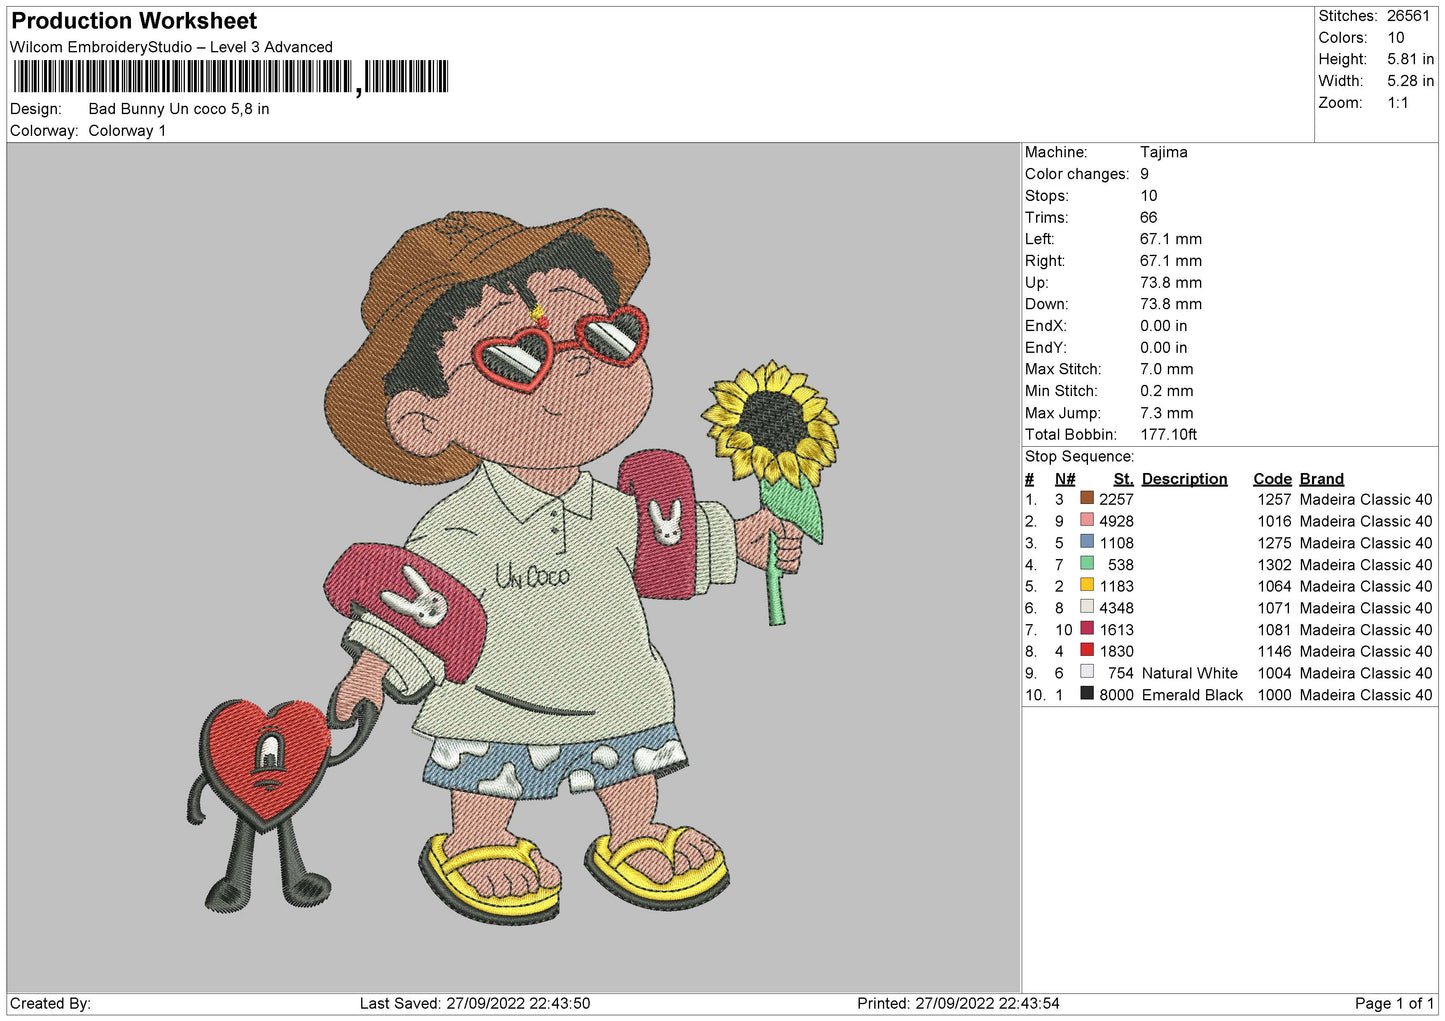
Task: Click the Machine value 'Tajima'
Action: tap(1164, 152)
